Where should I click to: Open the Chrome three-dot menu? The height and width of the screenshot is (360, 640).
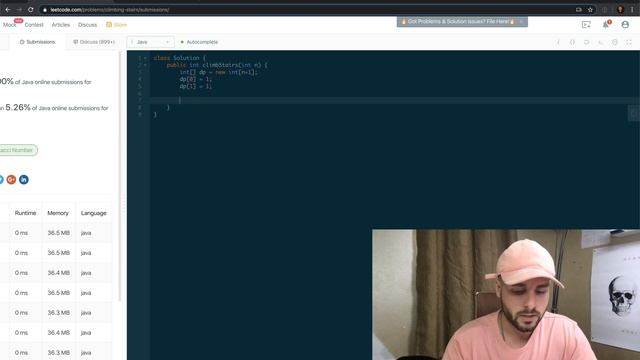coord(631,9)
